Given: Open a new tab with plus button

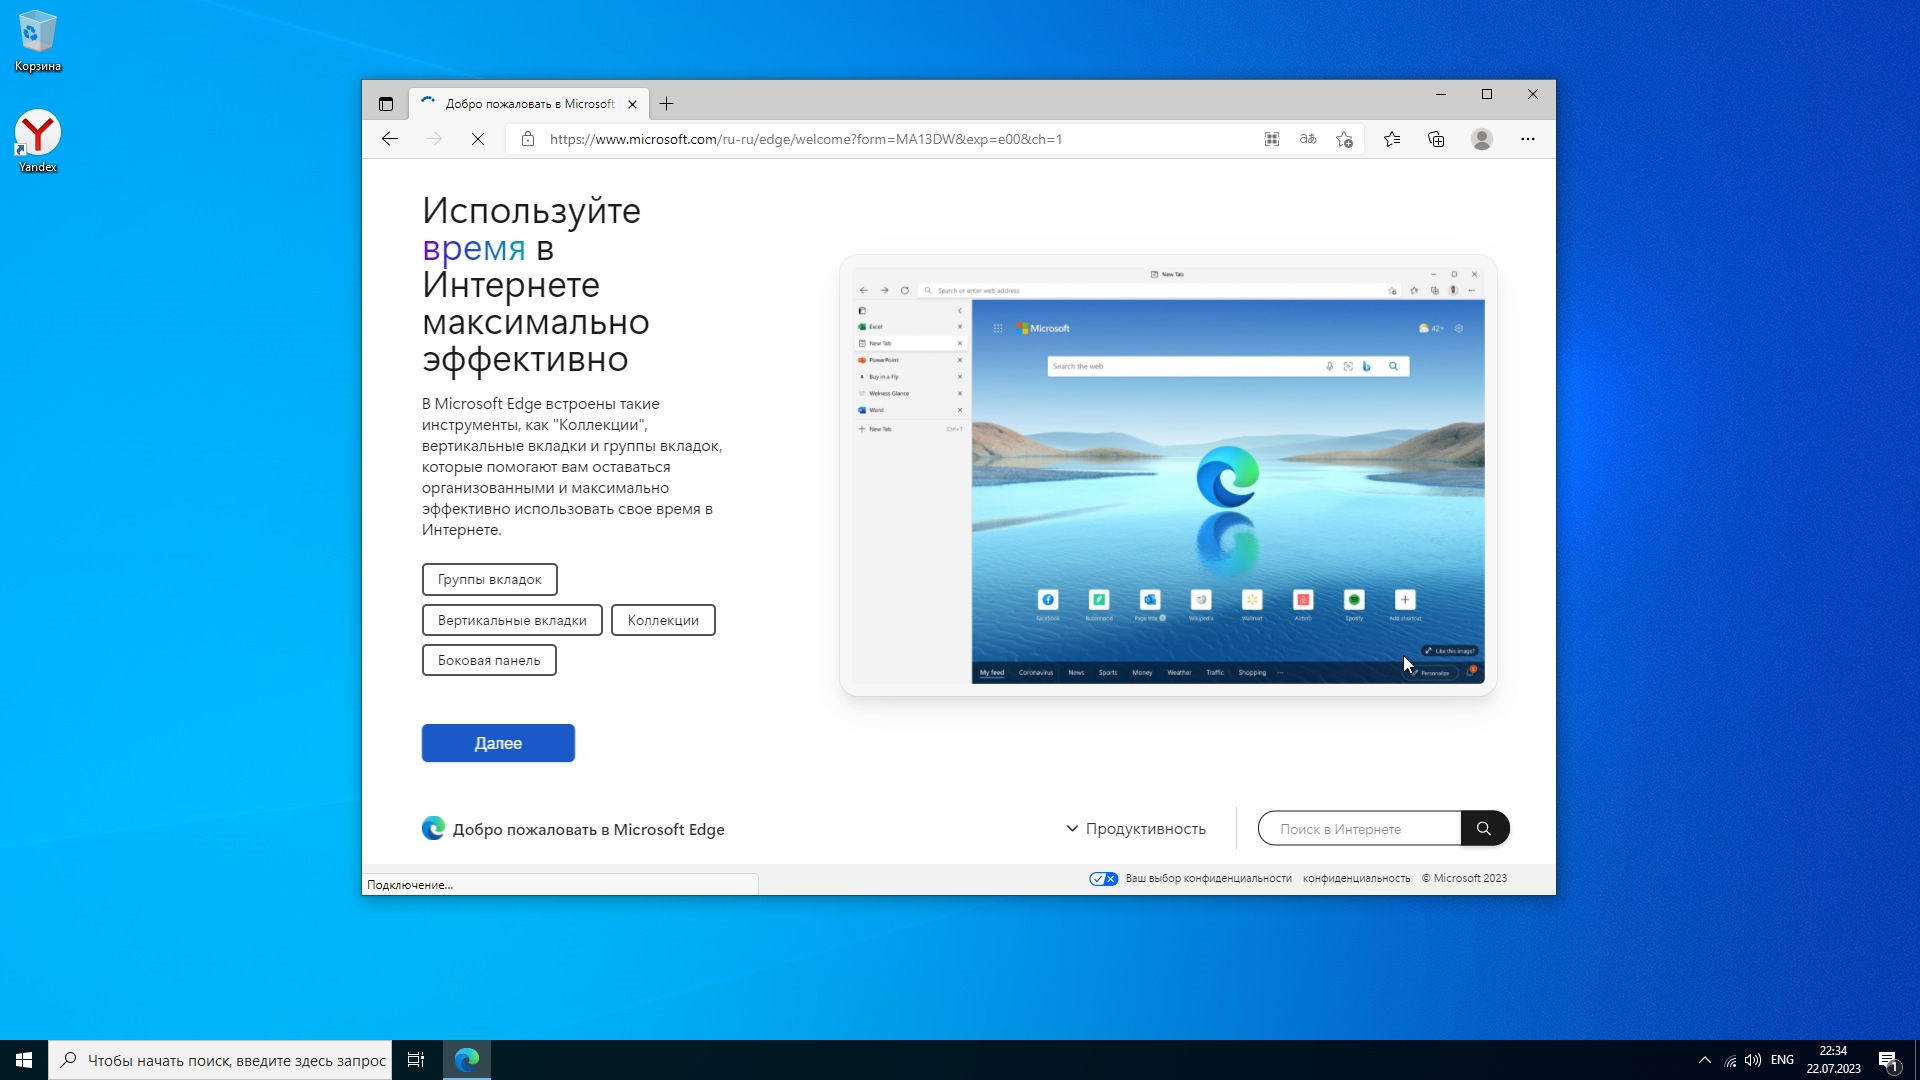Looking at the screenshot, I should 667,104.
